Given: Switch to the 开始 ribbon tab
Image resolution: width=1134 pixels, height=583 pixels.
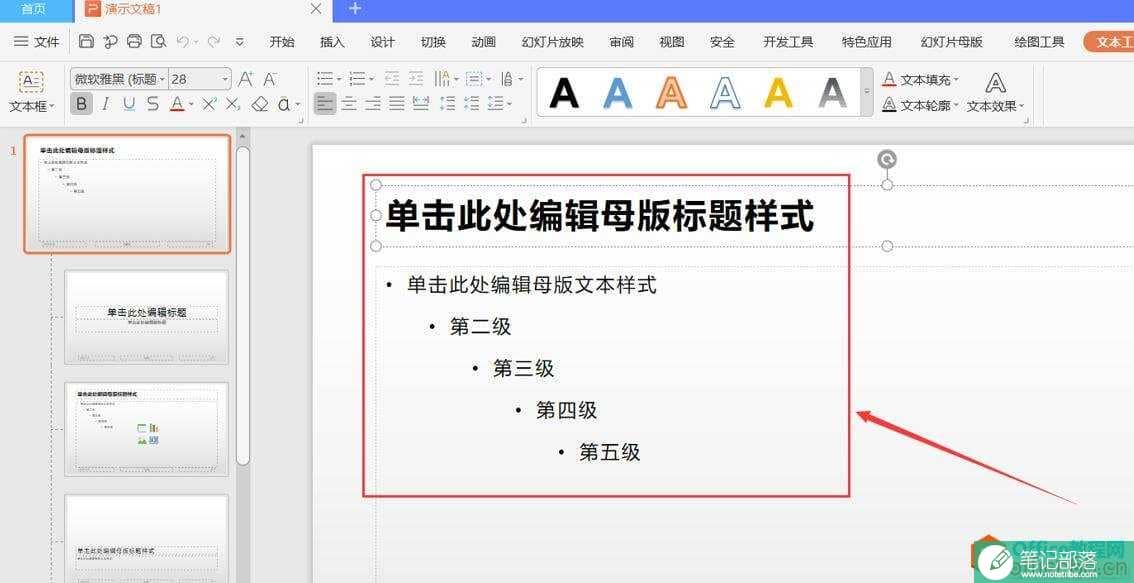Looking at the screenshot, I should point(282,42).
